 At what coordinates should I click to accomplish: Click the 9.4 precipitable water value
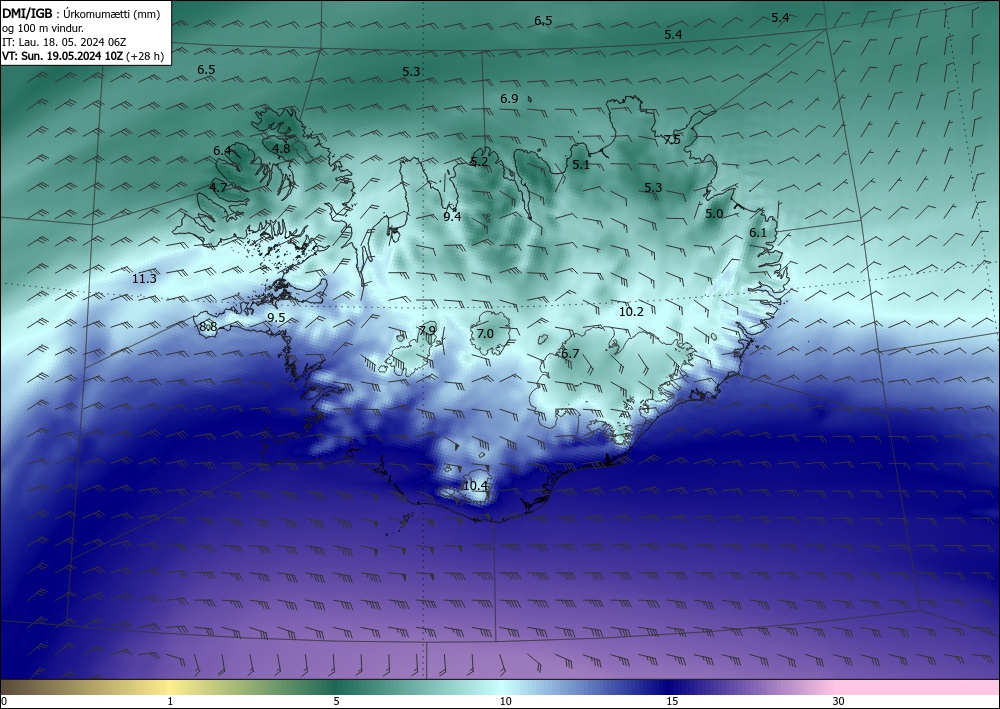pos(452,217)
